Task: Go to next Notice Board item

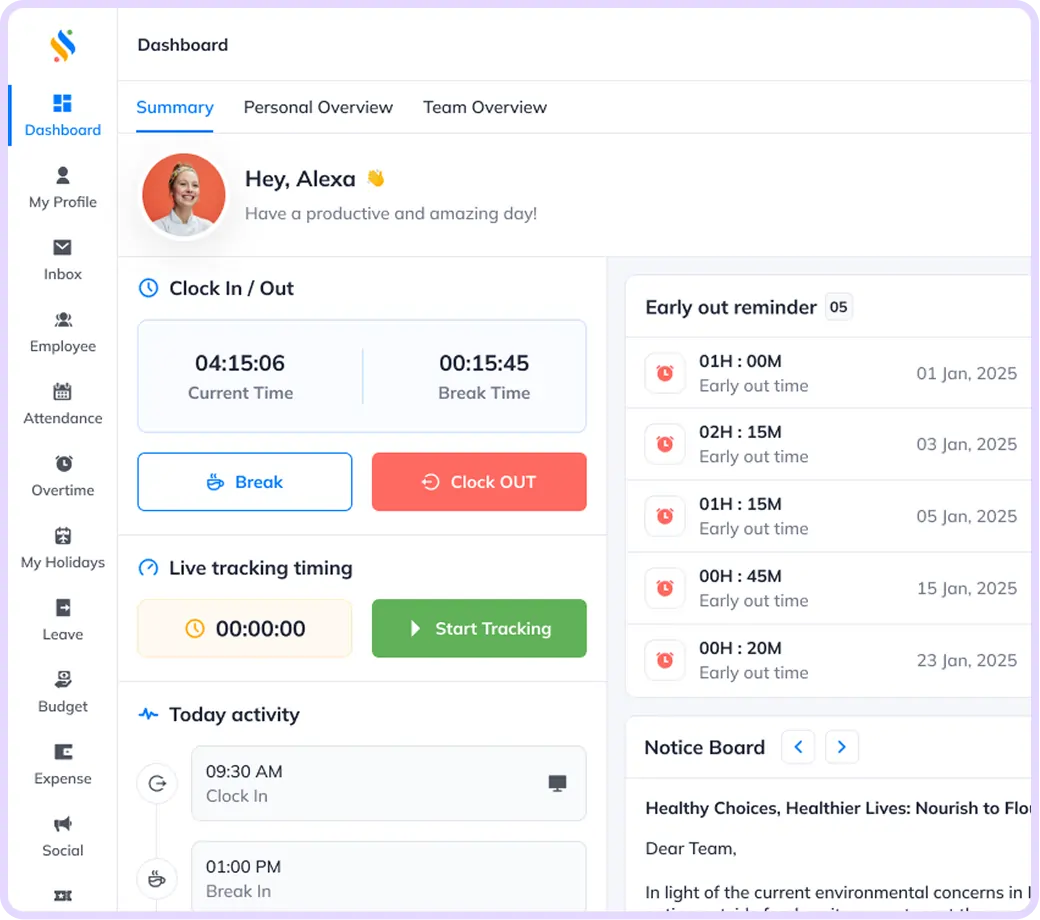Action: click(842, 748)
